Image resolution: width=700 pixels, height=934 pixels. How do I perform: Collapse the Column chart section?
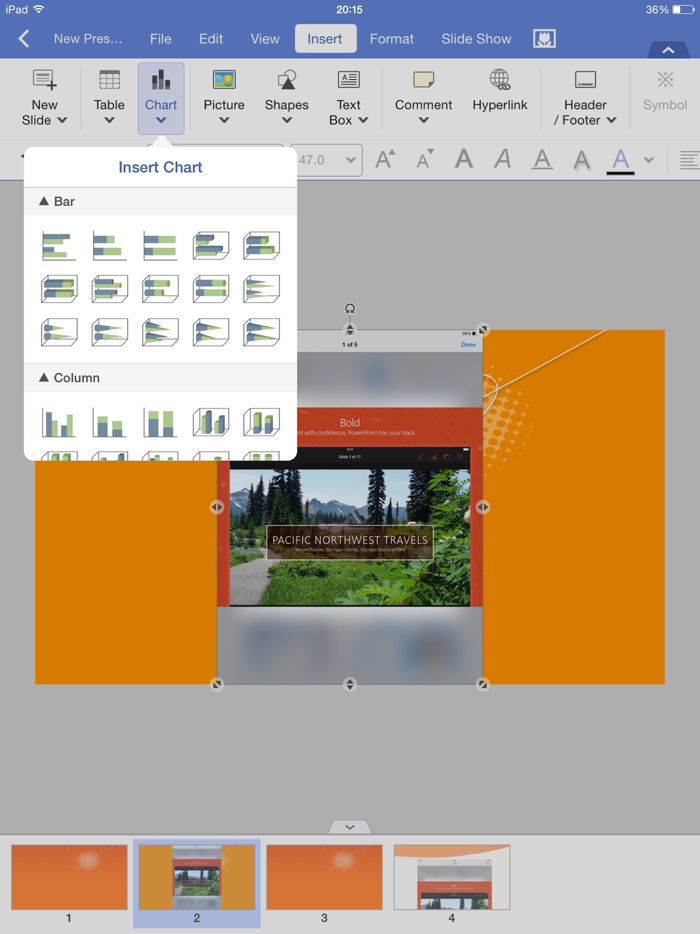pyautogui.click(x=69, y=378)
